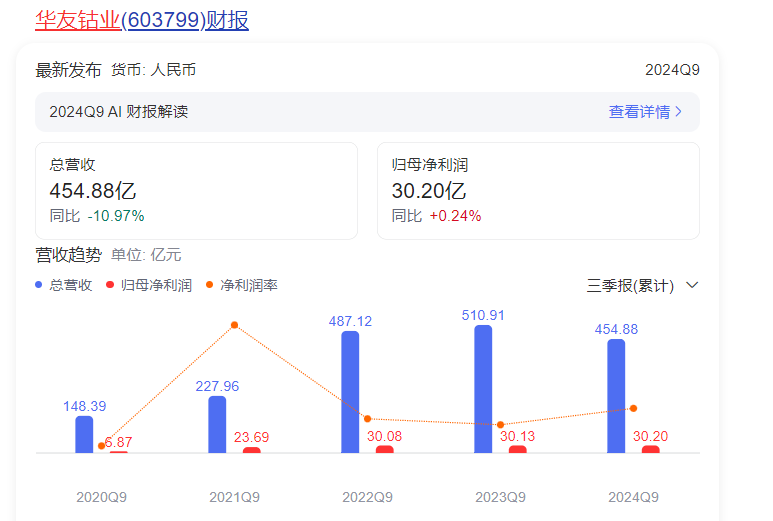This screenshot has height=521, width=773.
Task: Click the 2024Q9 red net profit bar
Action: click(651, 449)
